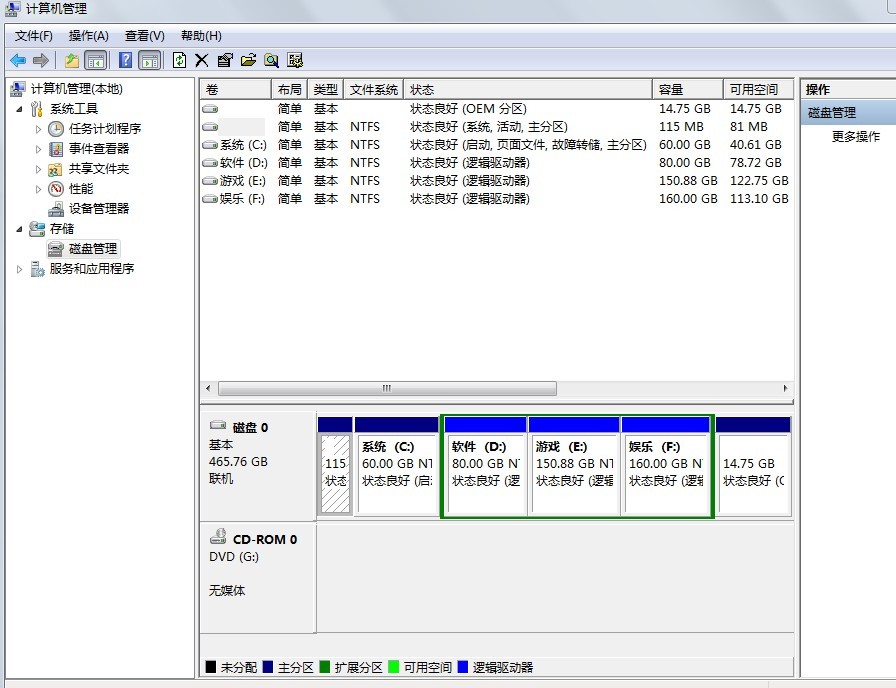Select the 115 MB hatched partition block
The width and height of the screenshot is (896, 688).
335,466
